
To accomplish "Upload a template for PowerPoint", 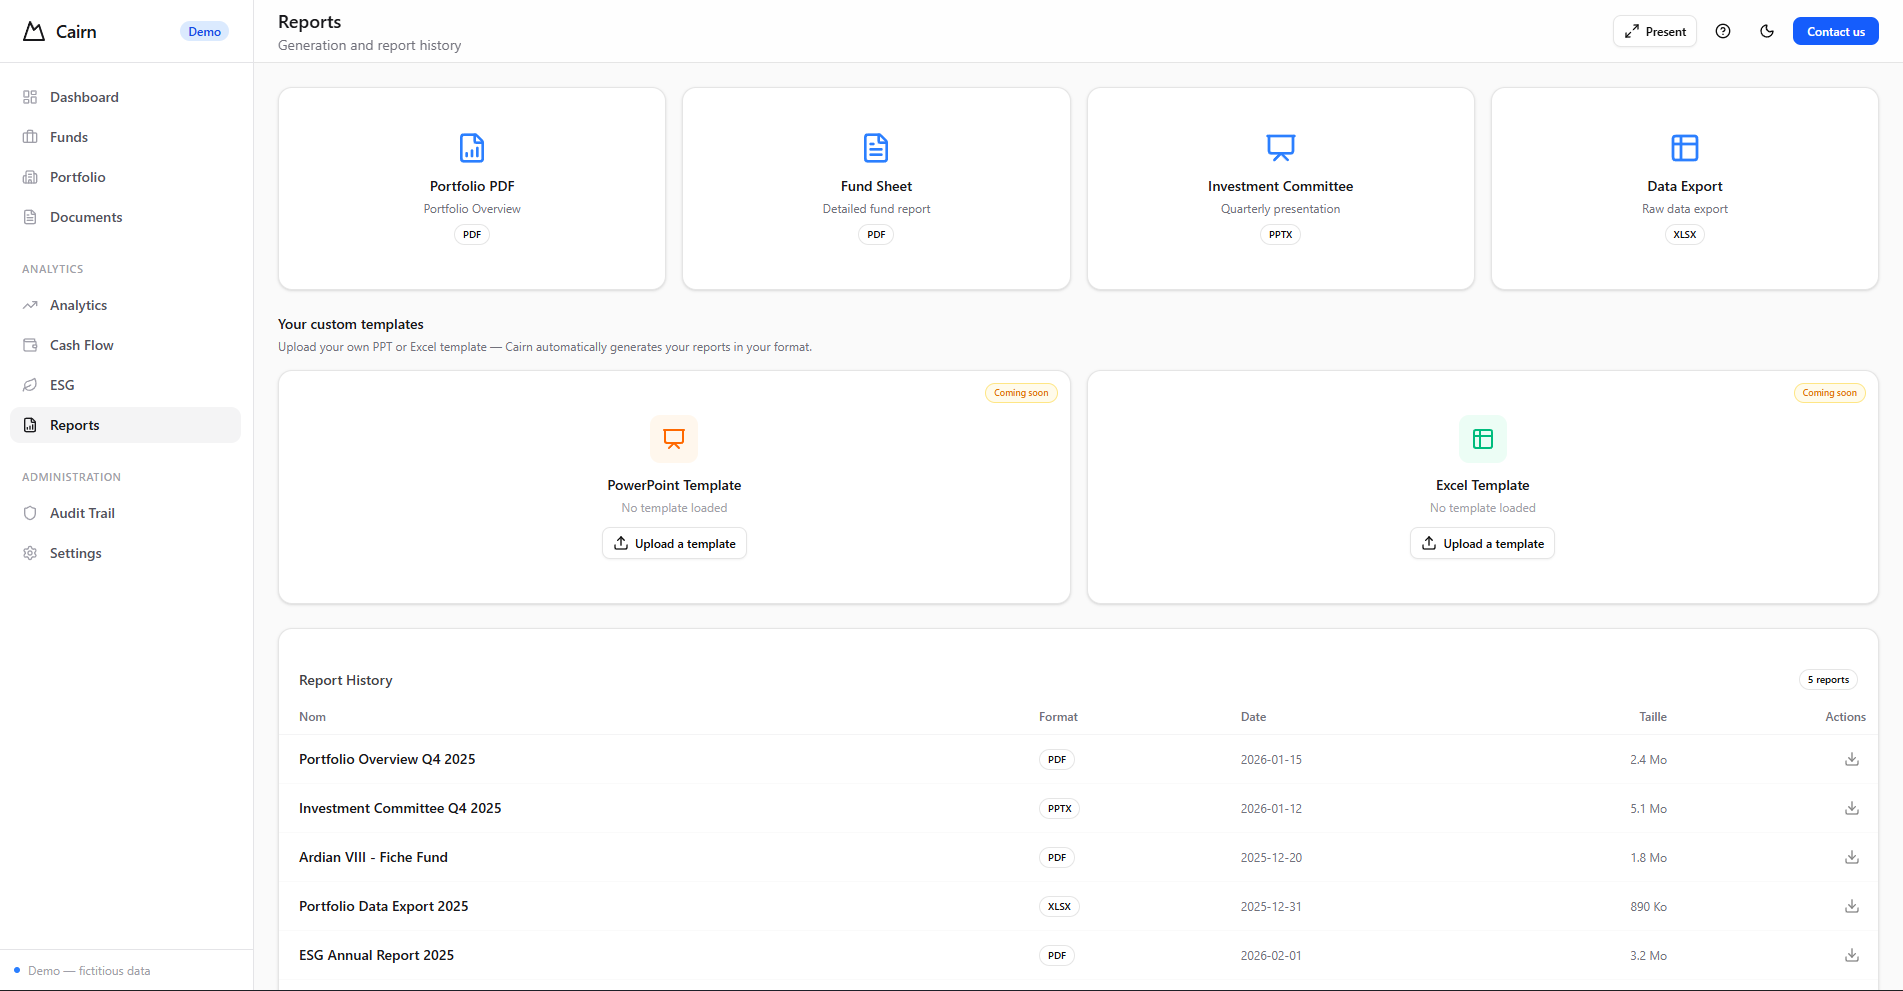I will click(x=674, y=544).
